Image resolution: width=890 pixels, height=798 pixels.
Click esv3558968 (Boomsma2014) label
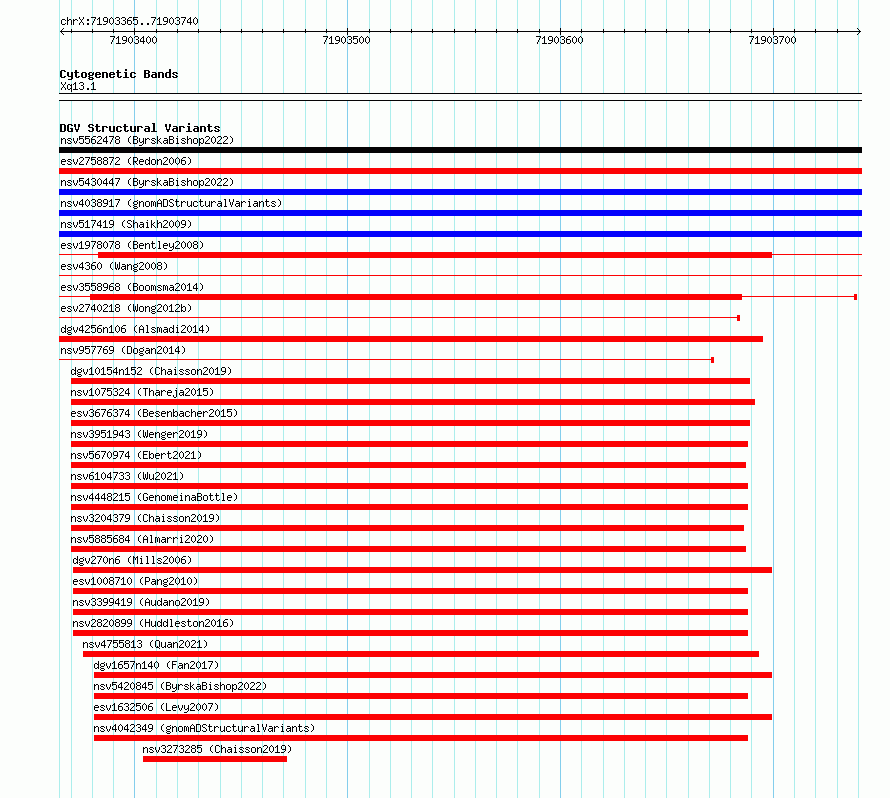pyautogui.click(x=132, y=287)
